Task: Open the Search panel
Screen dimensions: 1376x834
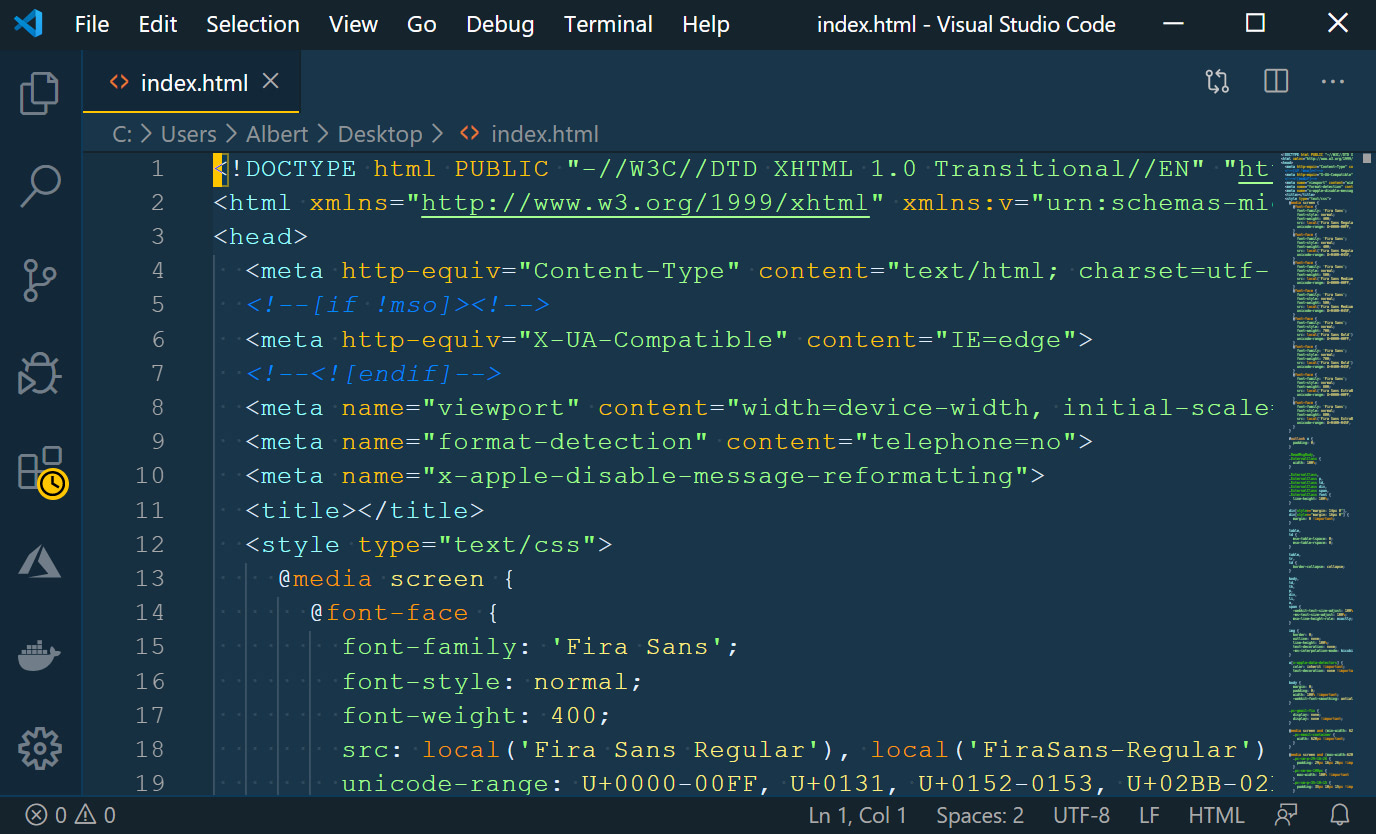Action: pos(40,186)
